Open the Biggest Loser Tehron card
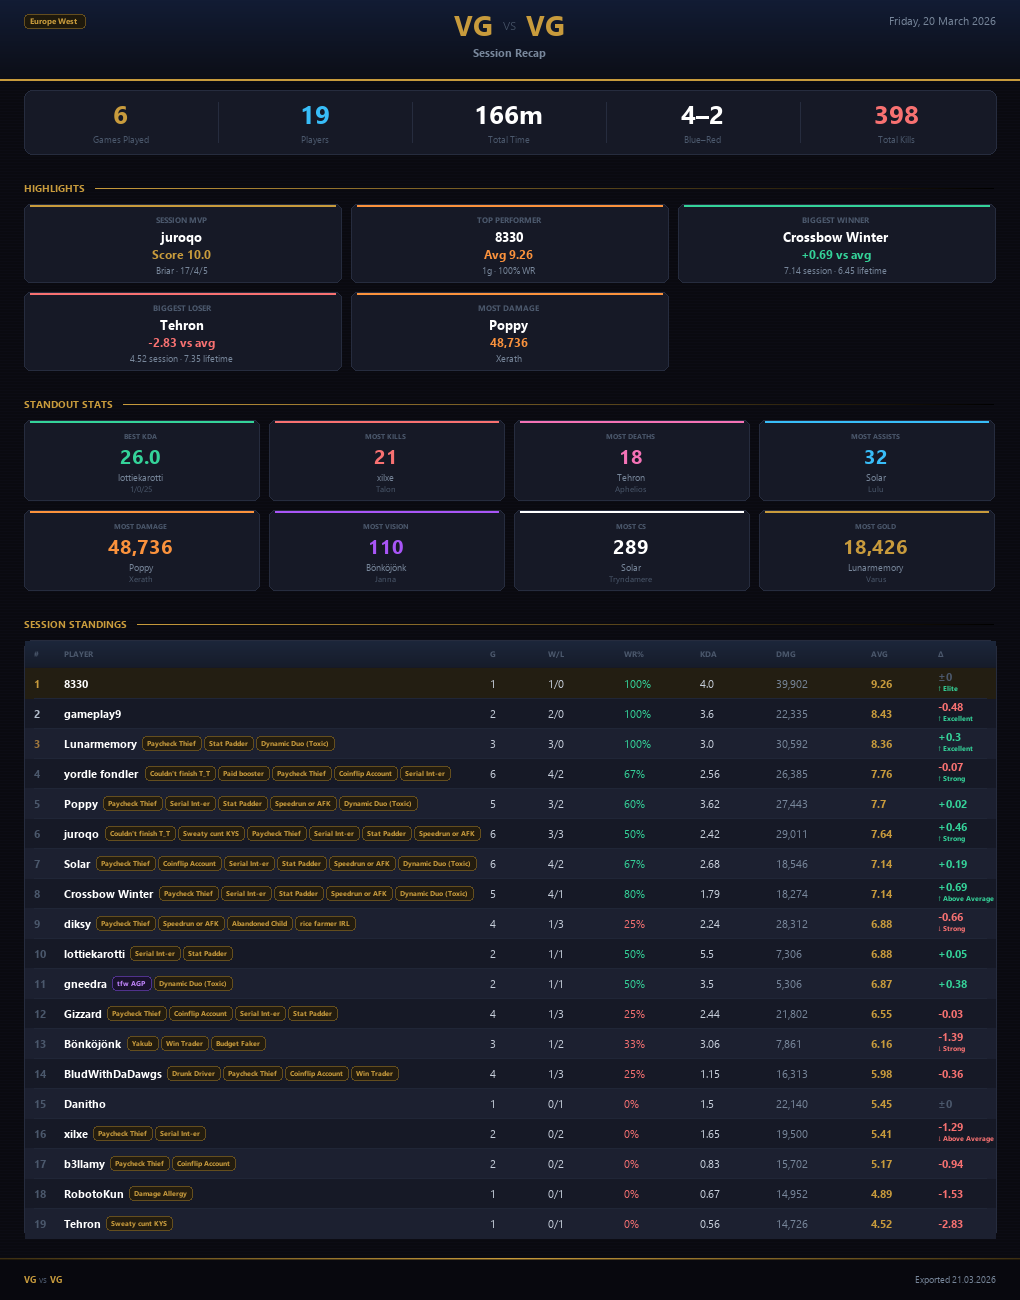The height and width of the screenshot is (1300, 1020). pyautogui.click(x=182, y=332)
